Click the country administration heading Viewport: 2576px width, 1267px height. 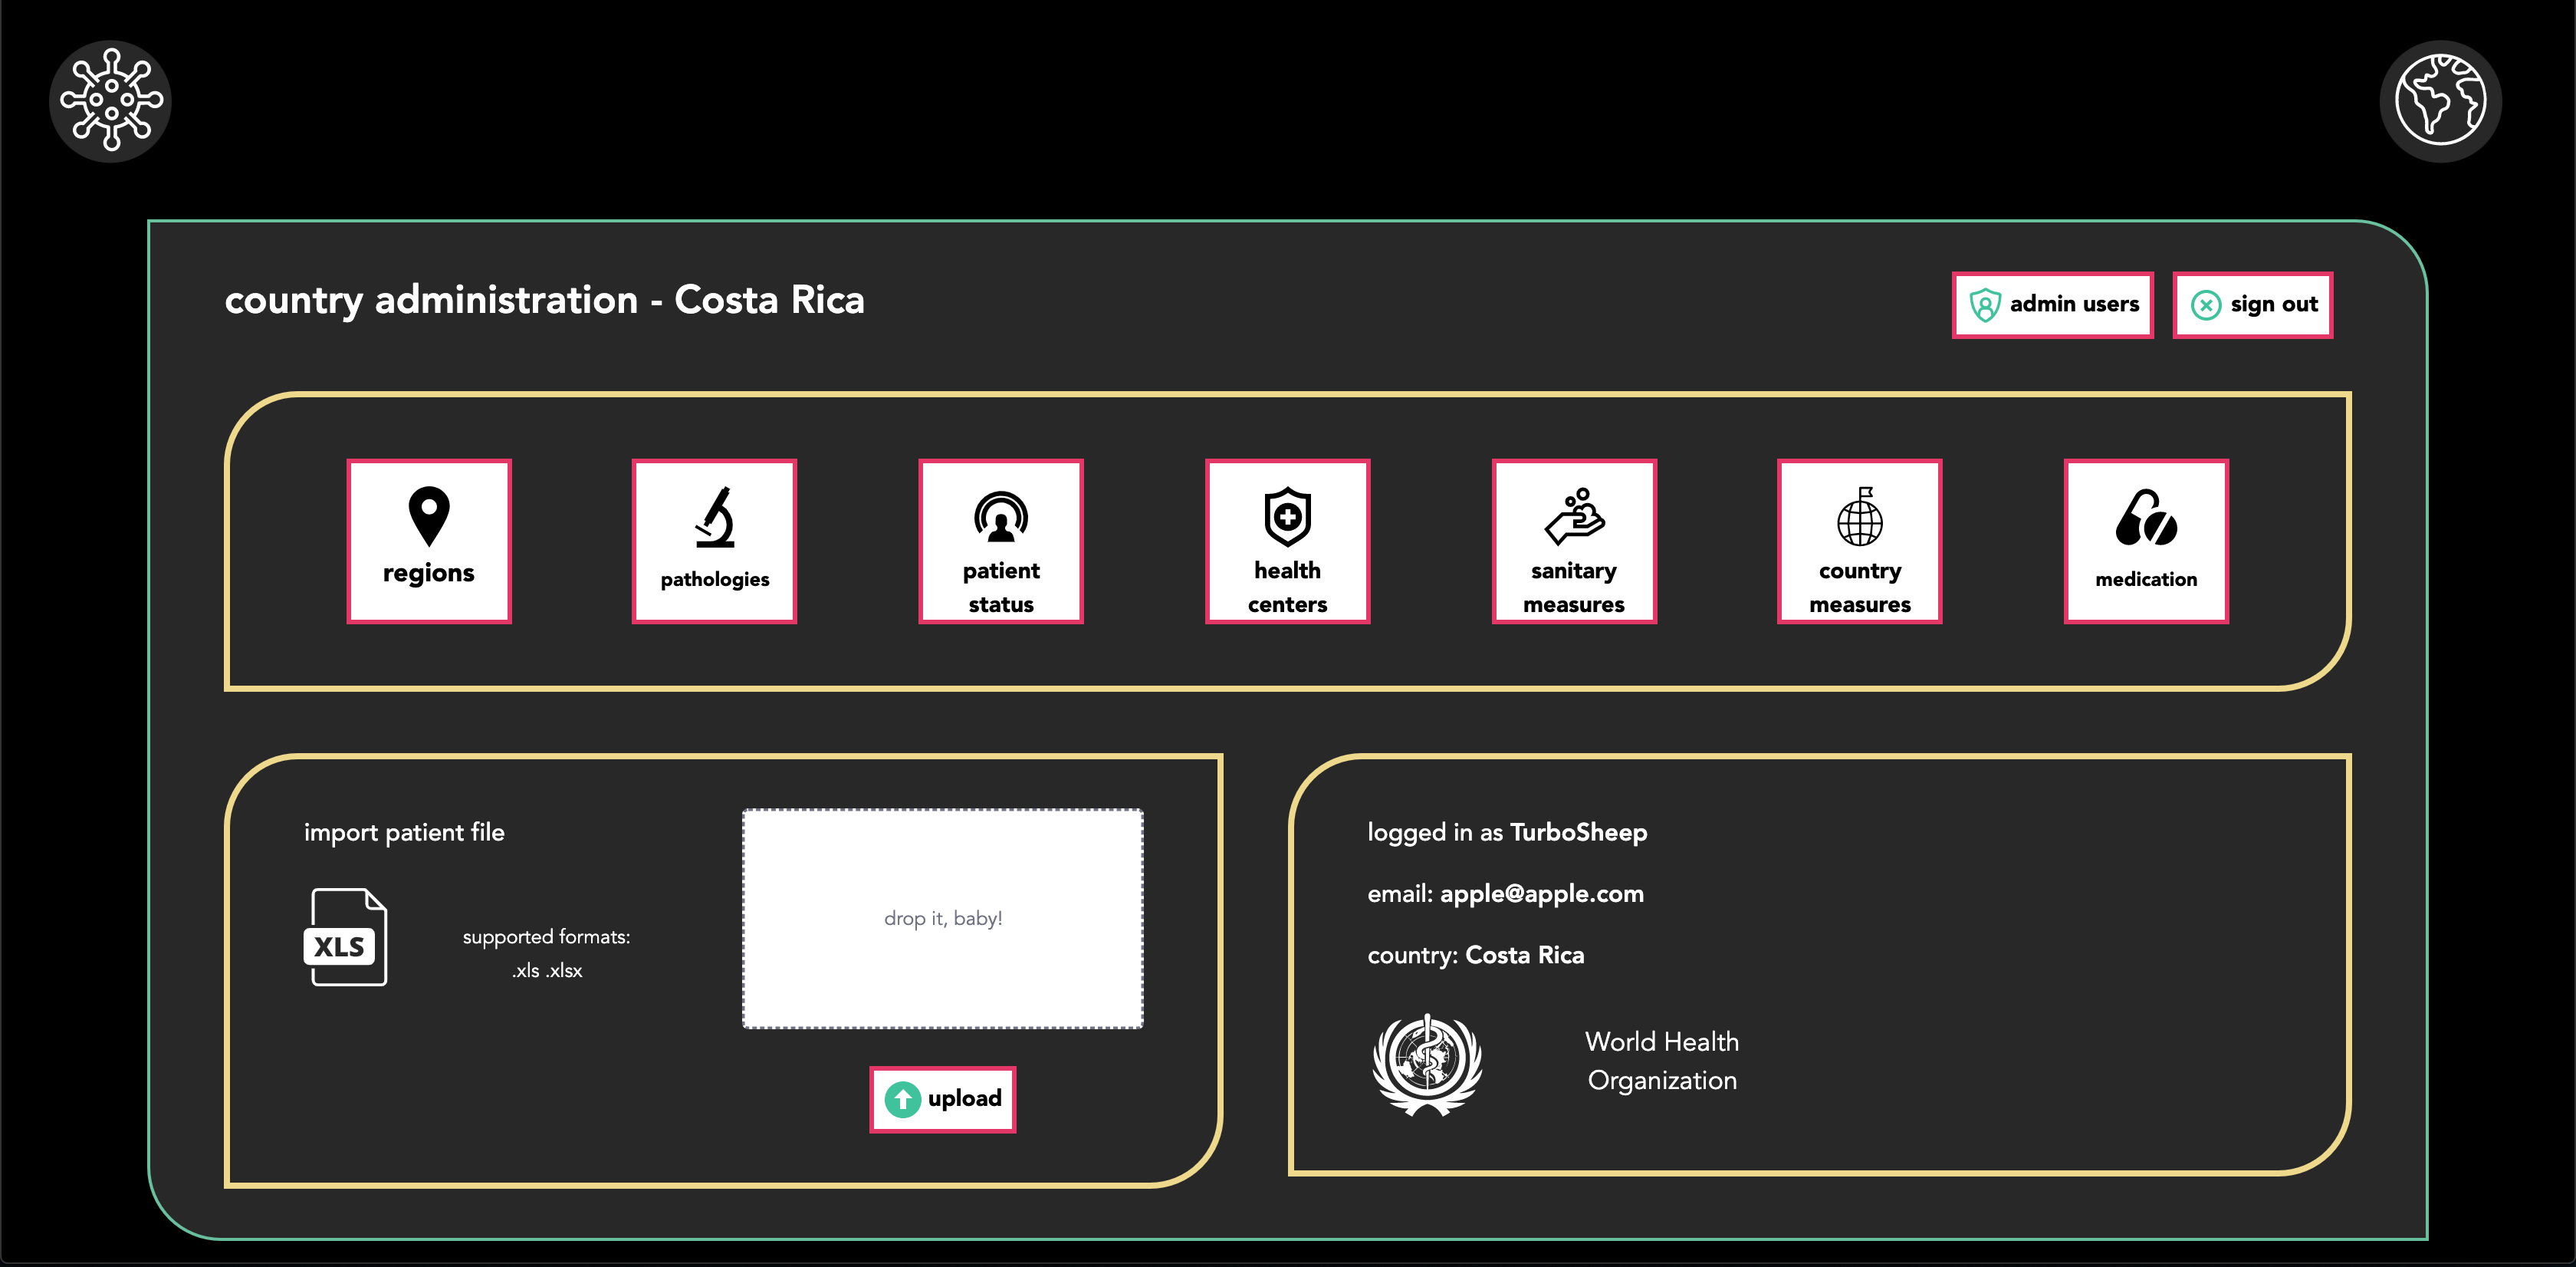(544, 300)
